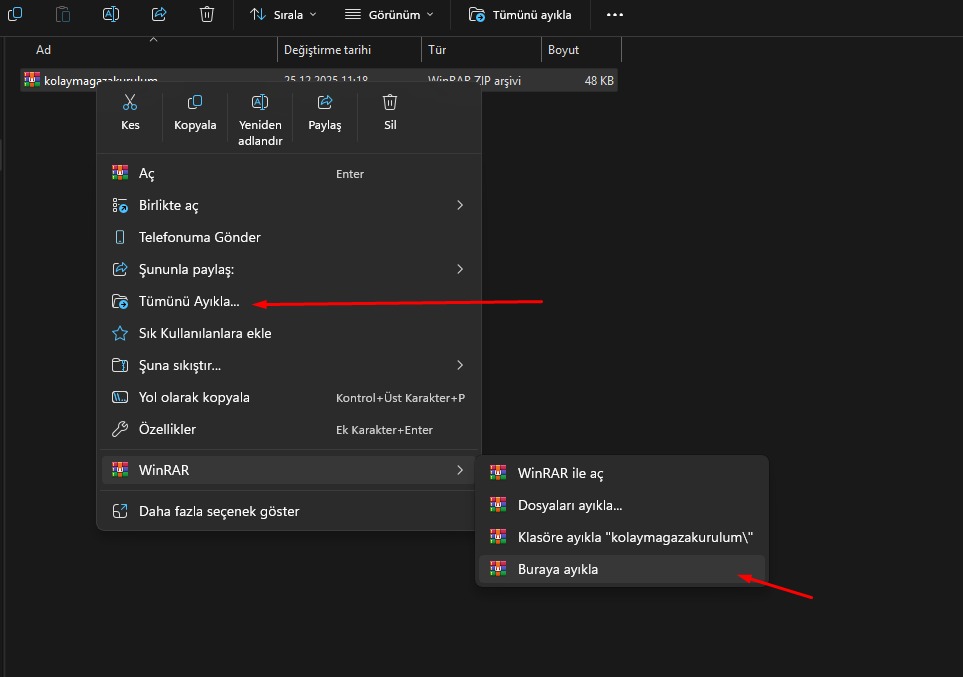963x677 pixels.
Task: Click Daha fazla seçenek göster
Action: 219,511
